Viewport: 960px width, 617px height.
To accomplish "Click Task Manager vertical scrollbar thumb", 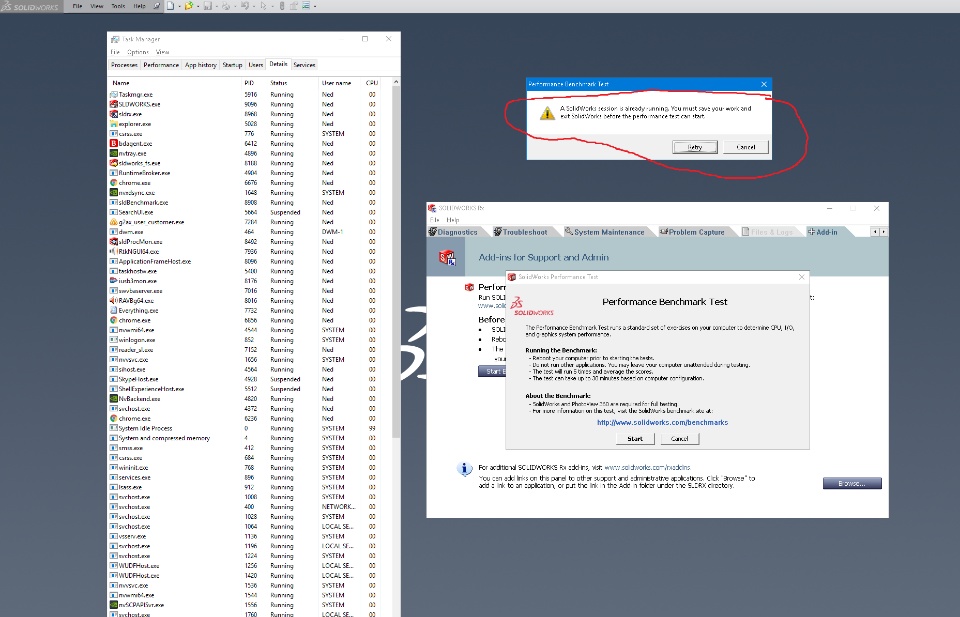I will (396, 262).
